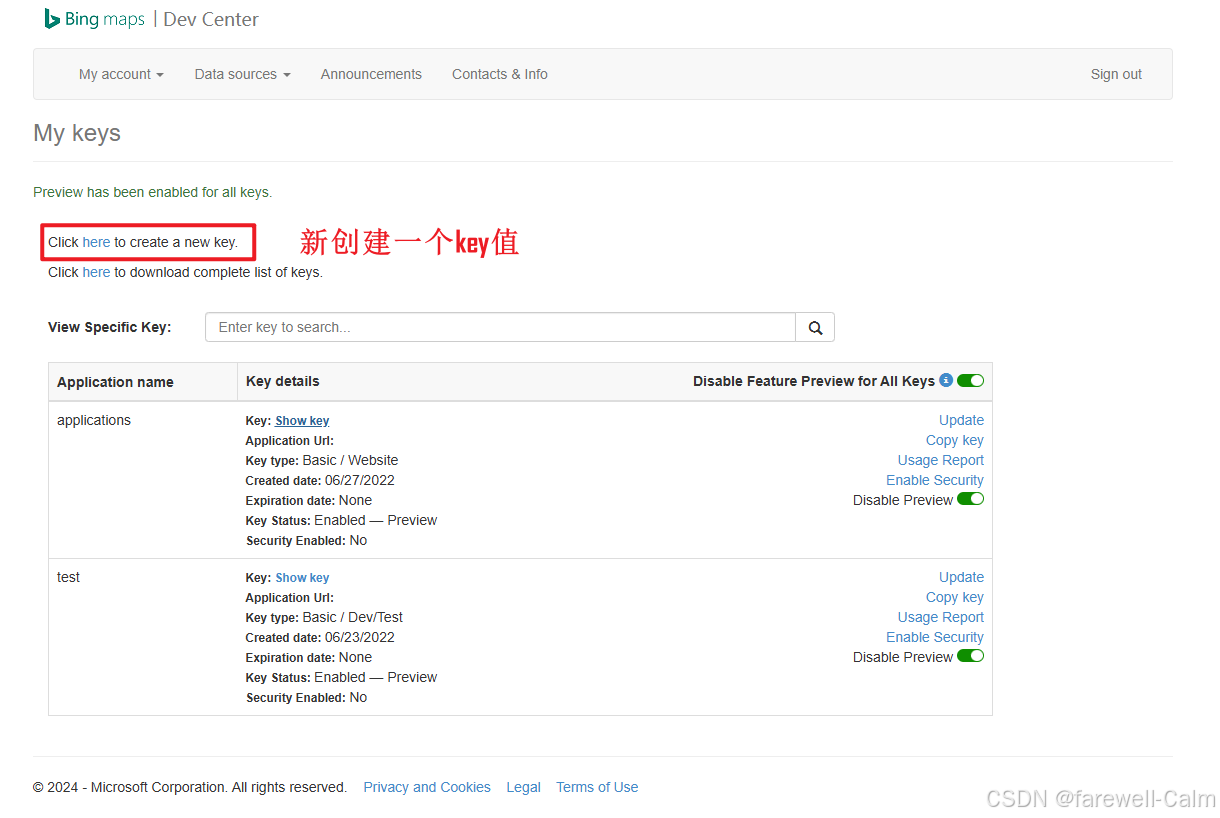Focus the Enter key to search field
Viewport: 1220px width, 818px height.
(x=500, y=327)
